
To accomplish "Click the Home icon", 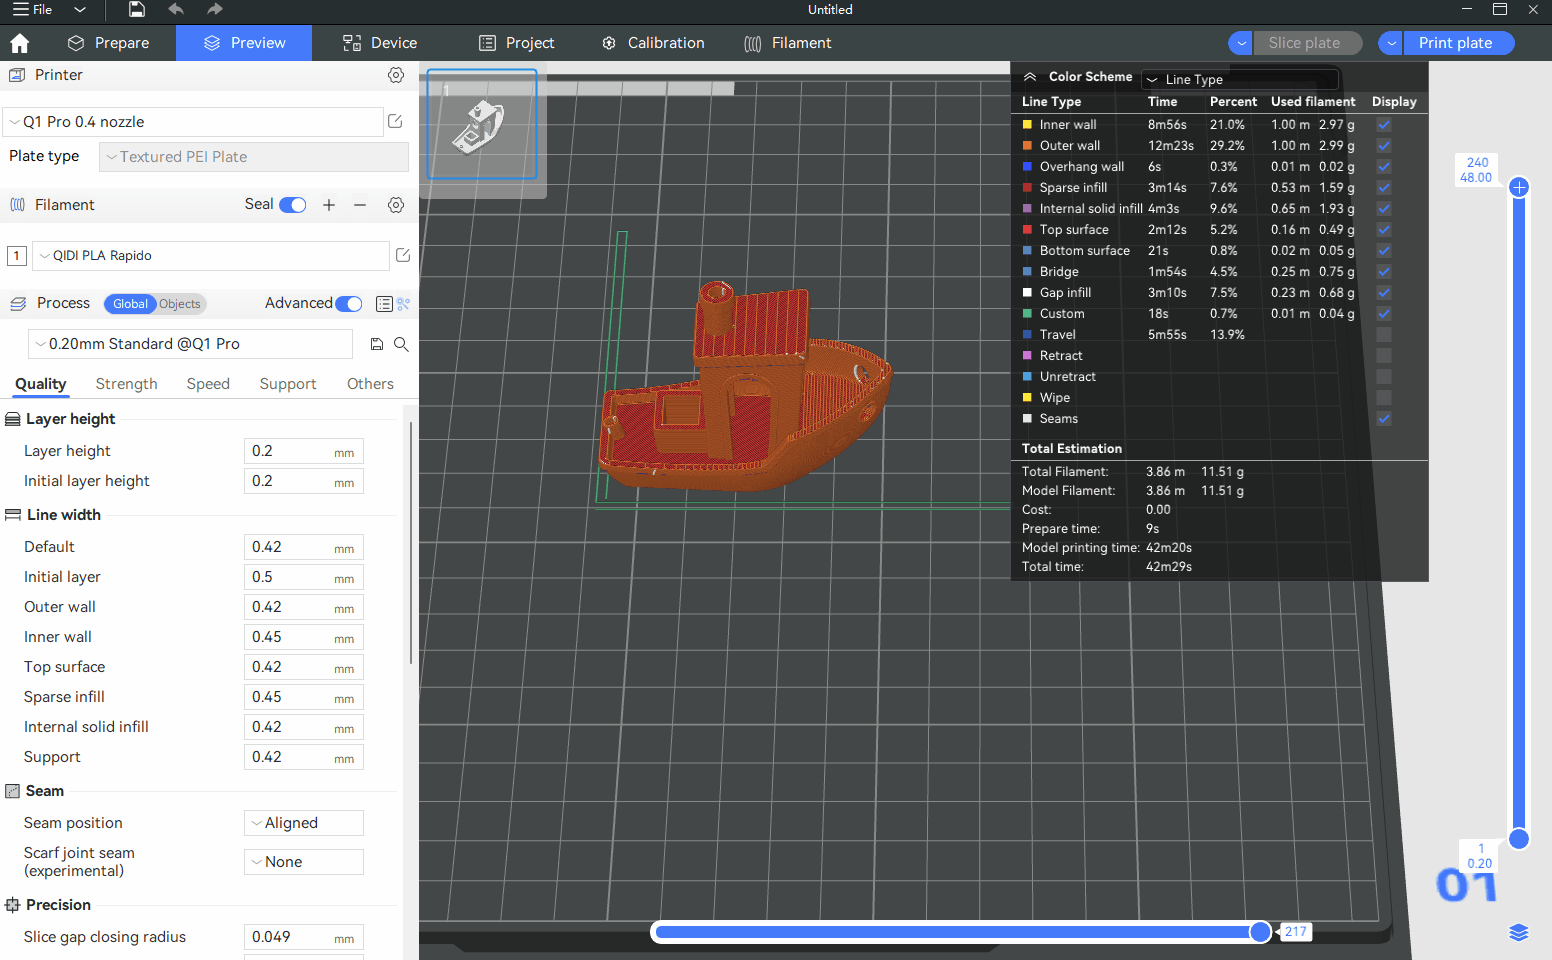I will pyautogui.click(x=19, y=43).
